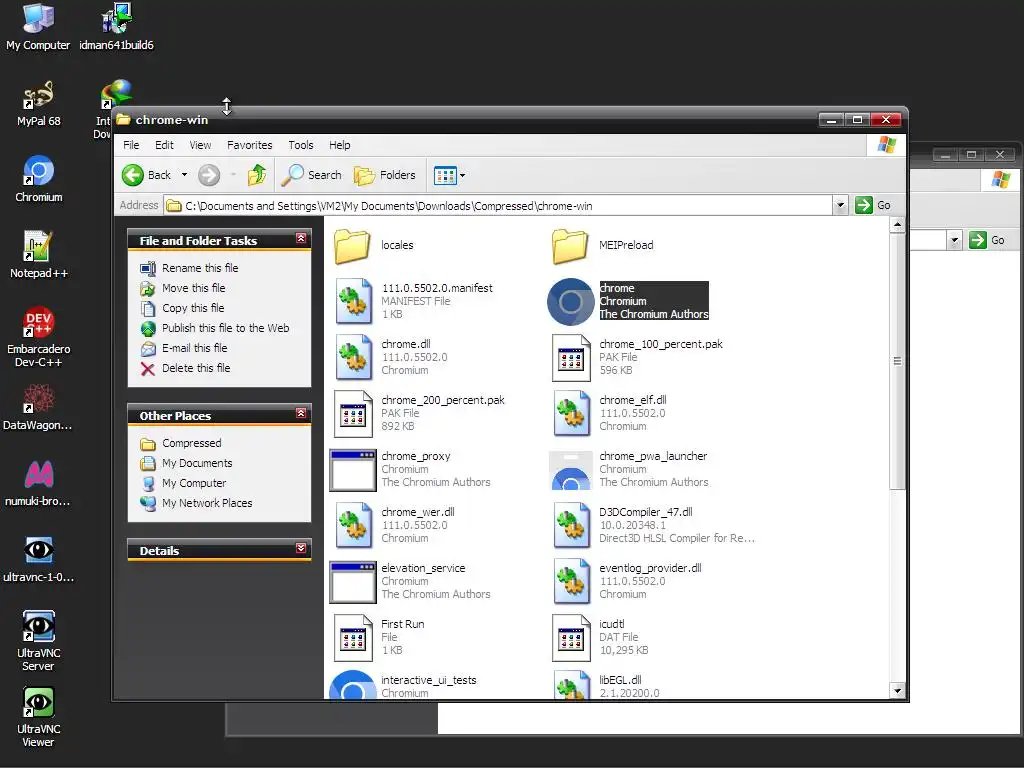Screen dimensions: 1024x768
Task: Go Back in the explorer toolbar
Action: point(147,175)
